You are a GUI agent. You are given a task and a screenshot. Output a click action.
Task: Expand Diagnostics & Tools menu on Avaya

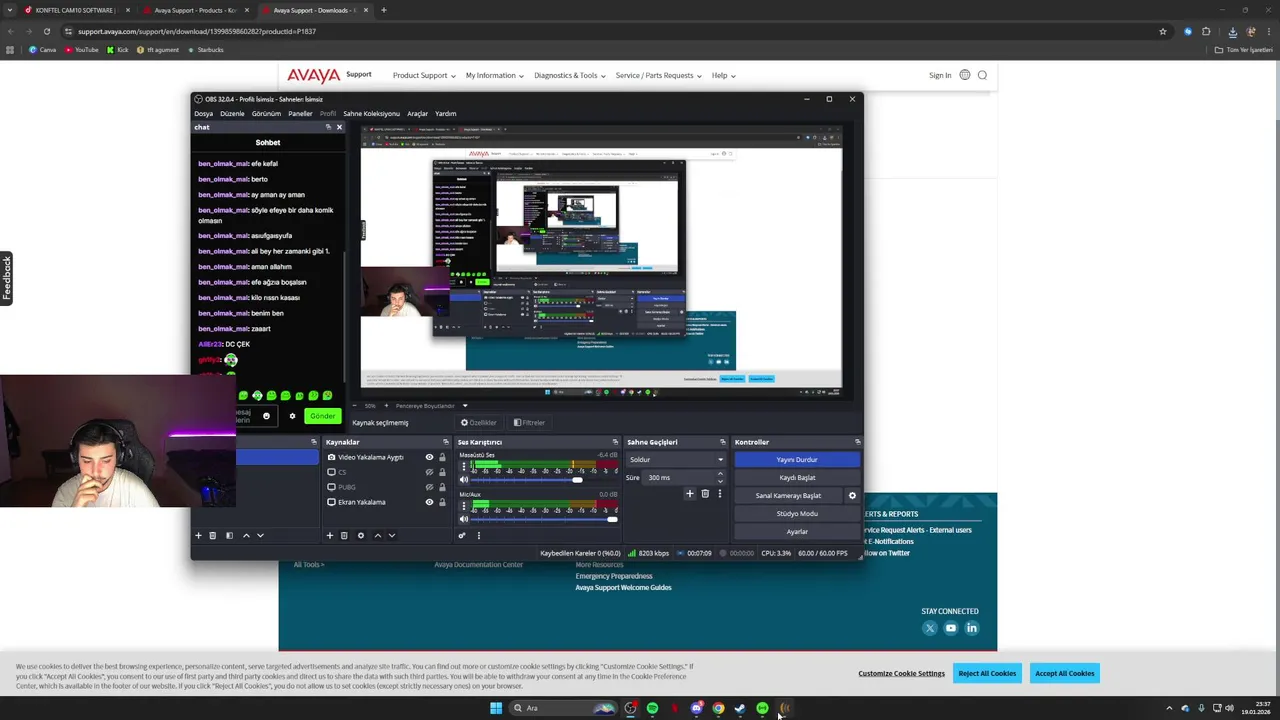[x=570, y=75]
